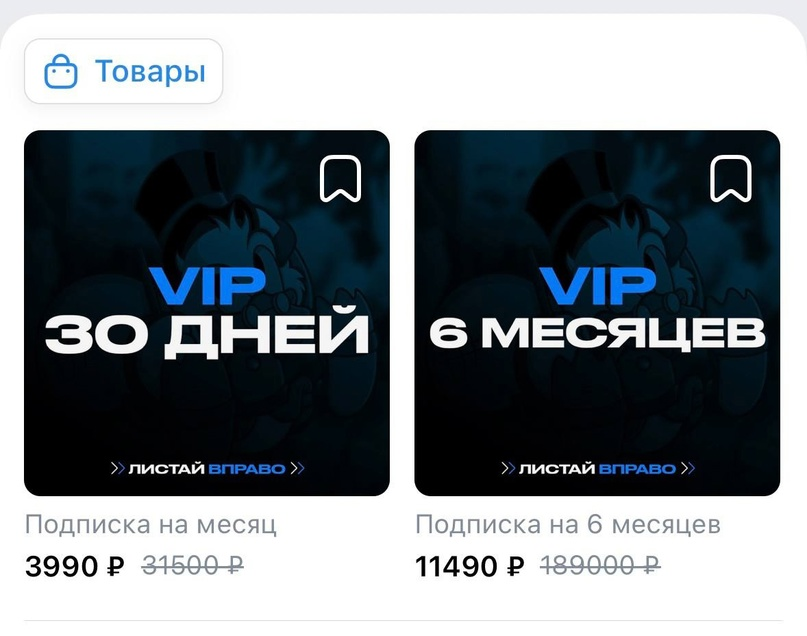
Task: Bookmark the VIP 6 МЕСЯЦЕВ product
Action: pos(731,179)
